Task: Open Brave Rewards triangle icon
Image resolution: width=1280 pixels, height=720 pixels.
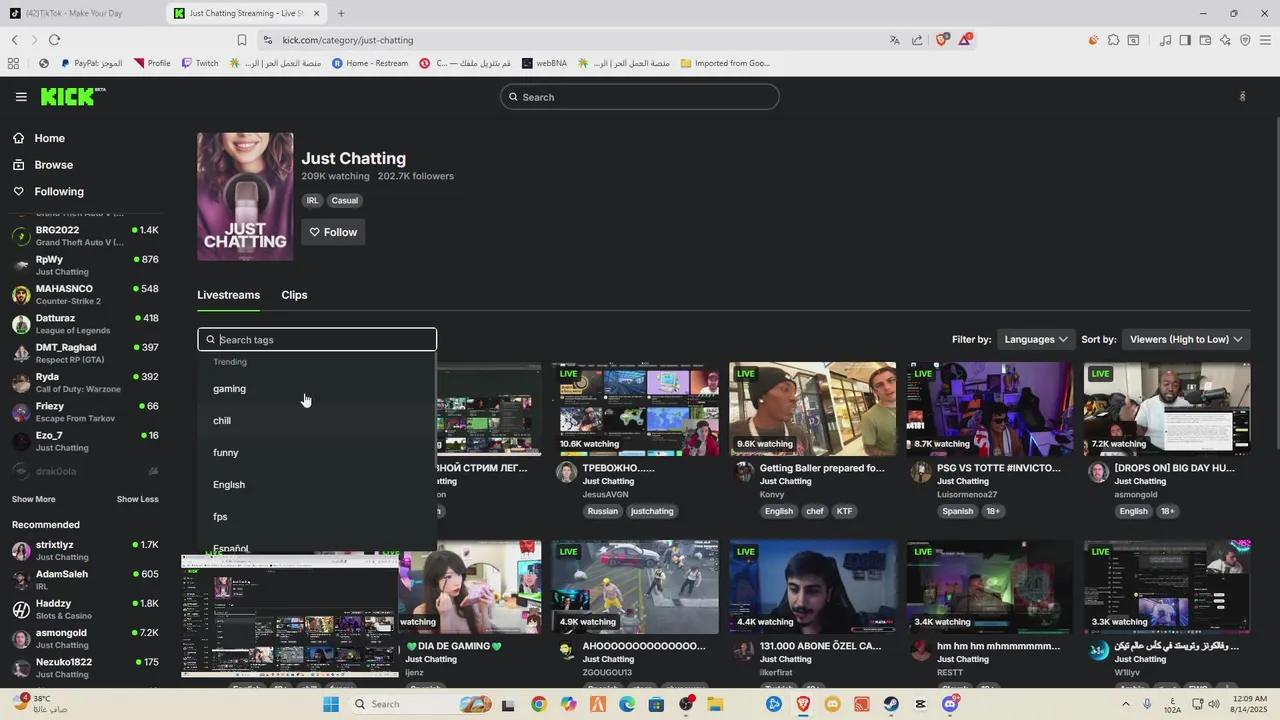Action: (965, 40)
